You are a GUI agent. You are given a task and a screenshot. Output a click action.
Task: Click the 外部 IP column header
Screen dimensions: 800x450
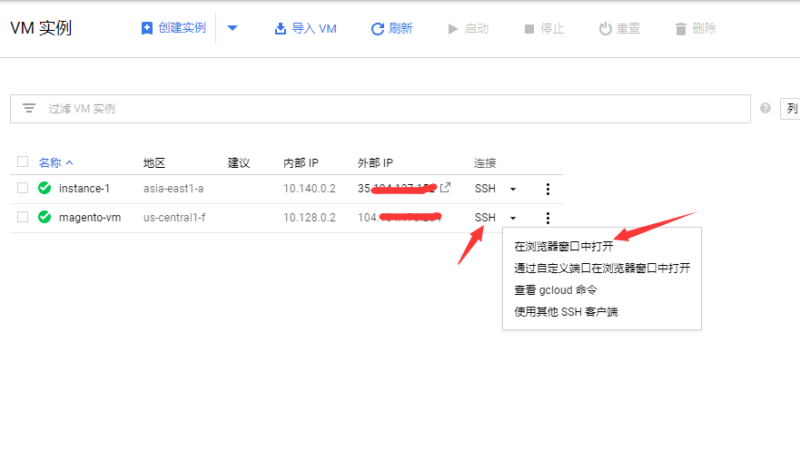point(375,163)
